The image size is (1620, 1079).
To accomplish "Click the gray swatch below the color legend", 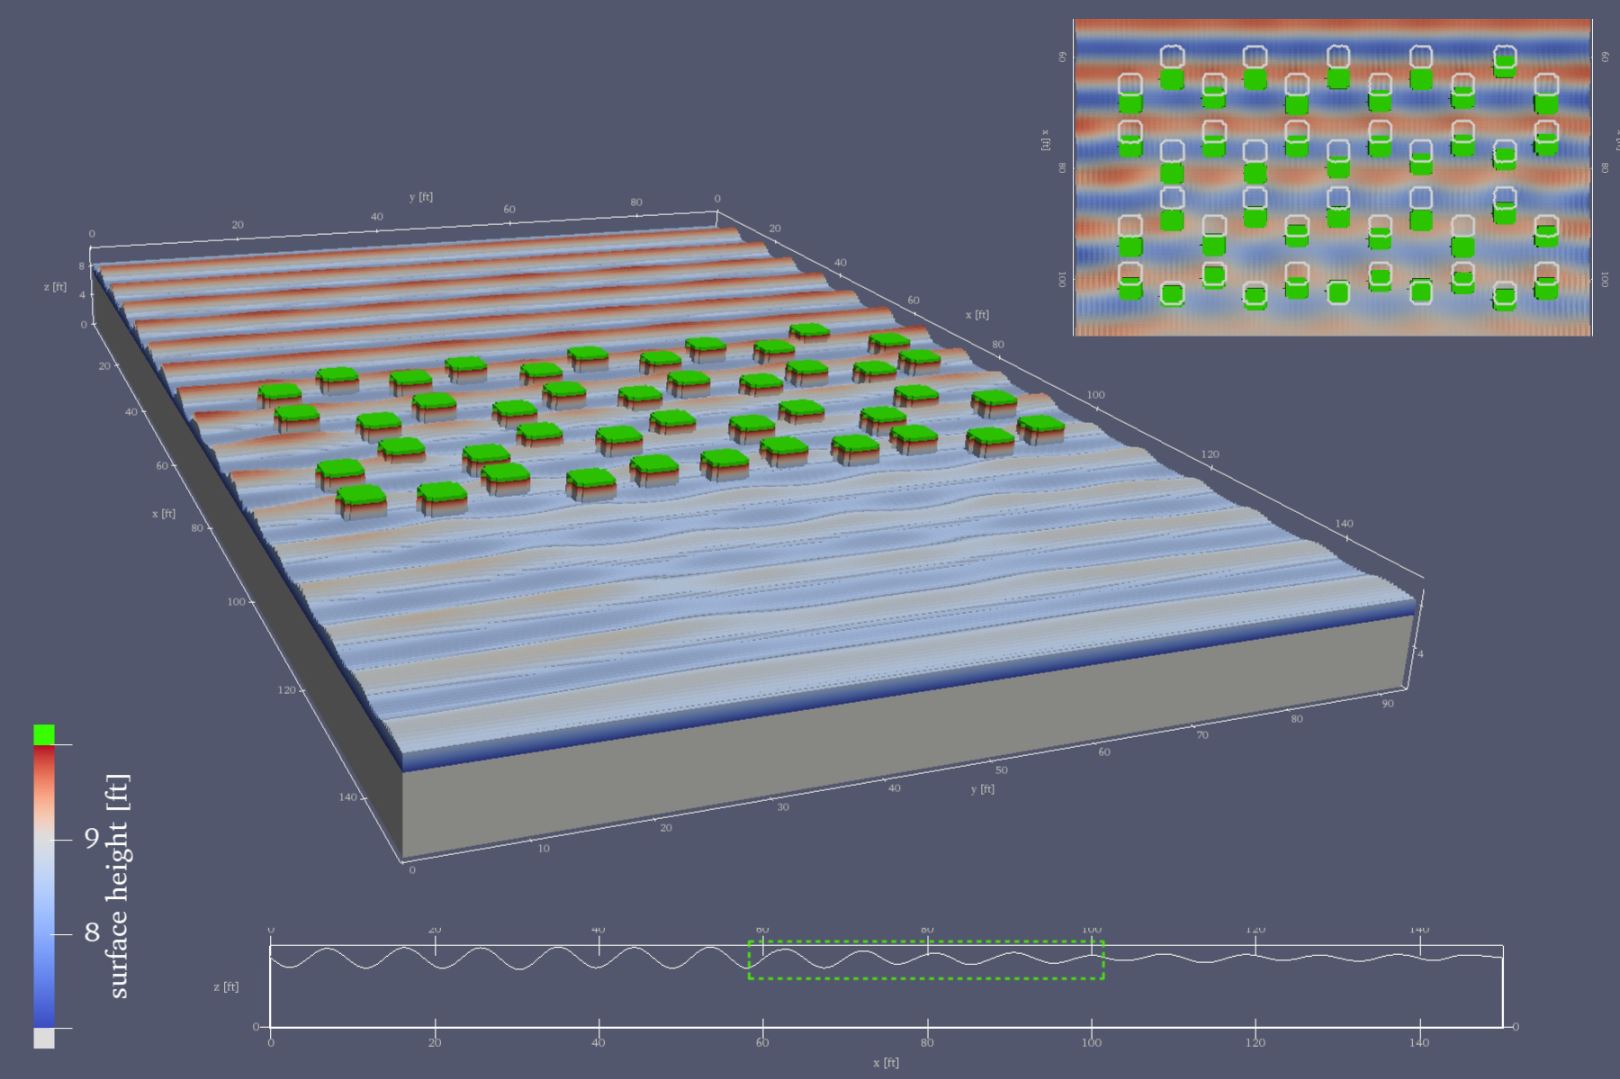I will pyautogui.click(x=44, y=1038).
